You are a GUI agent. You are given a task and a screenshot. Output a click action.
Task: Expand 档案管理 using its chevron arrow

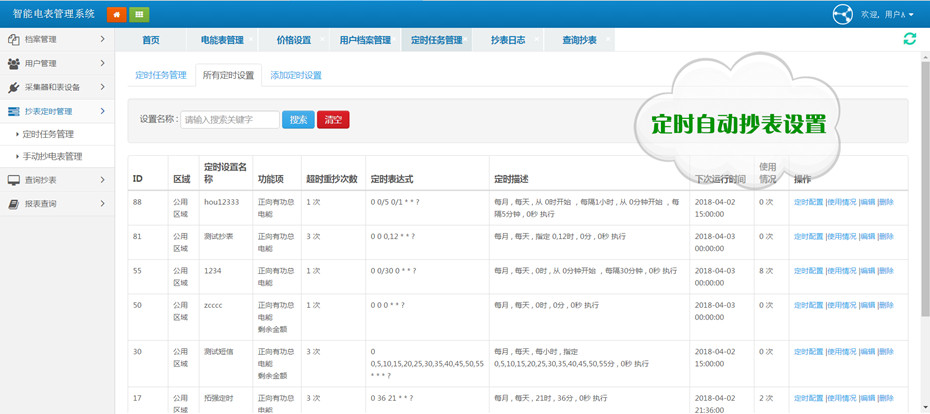[102, 40]
